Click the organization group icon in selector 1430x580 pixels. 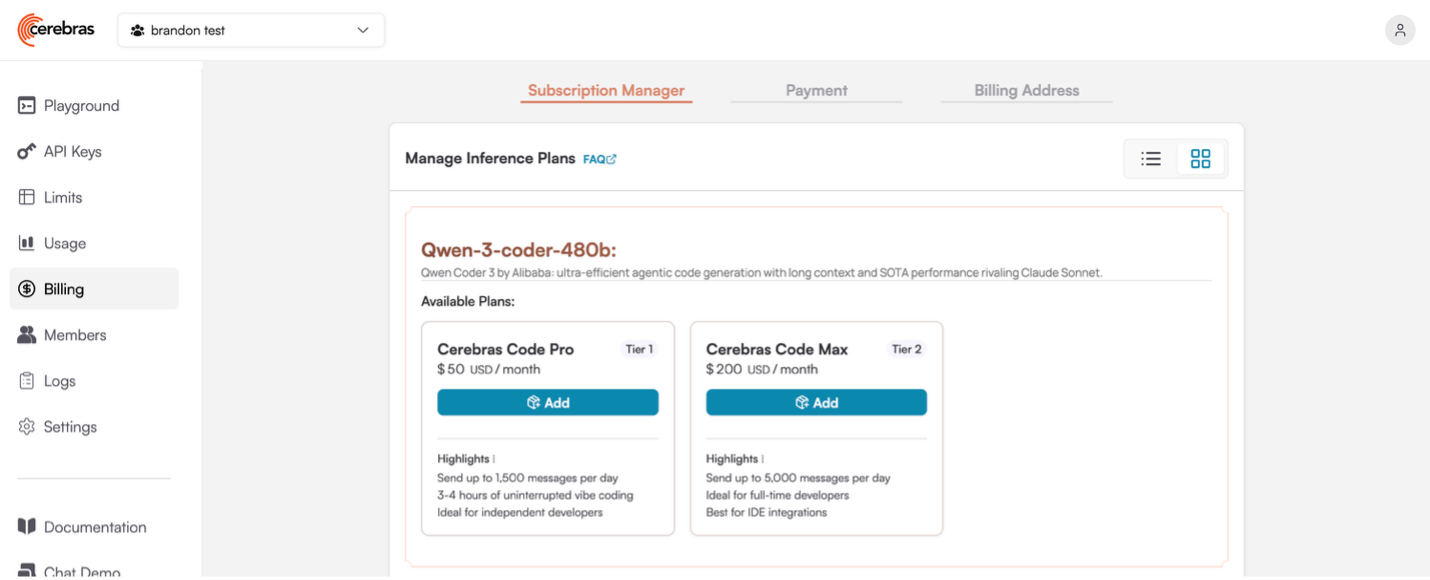tap(138, 31)
